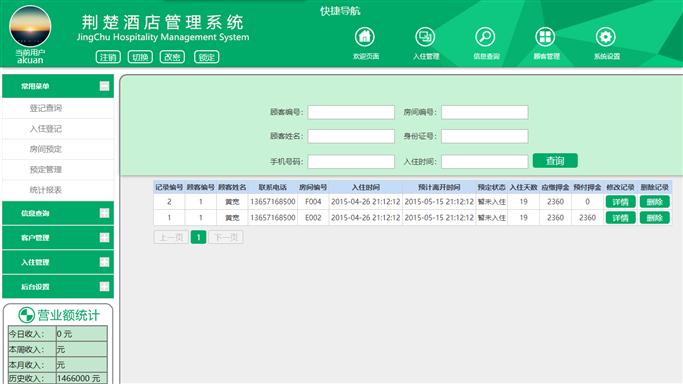Open the 入住管理 quick navigation icon
The height and width of the screenshot is (384, 683).
[425, 37]
